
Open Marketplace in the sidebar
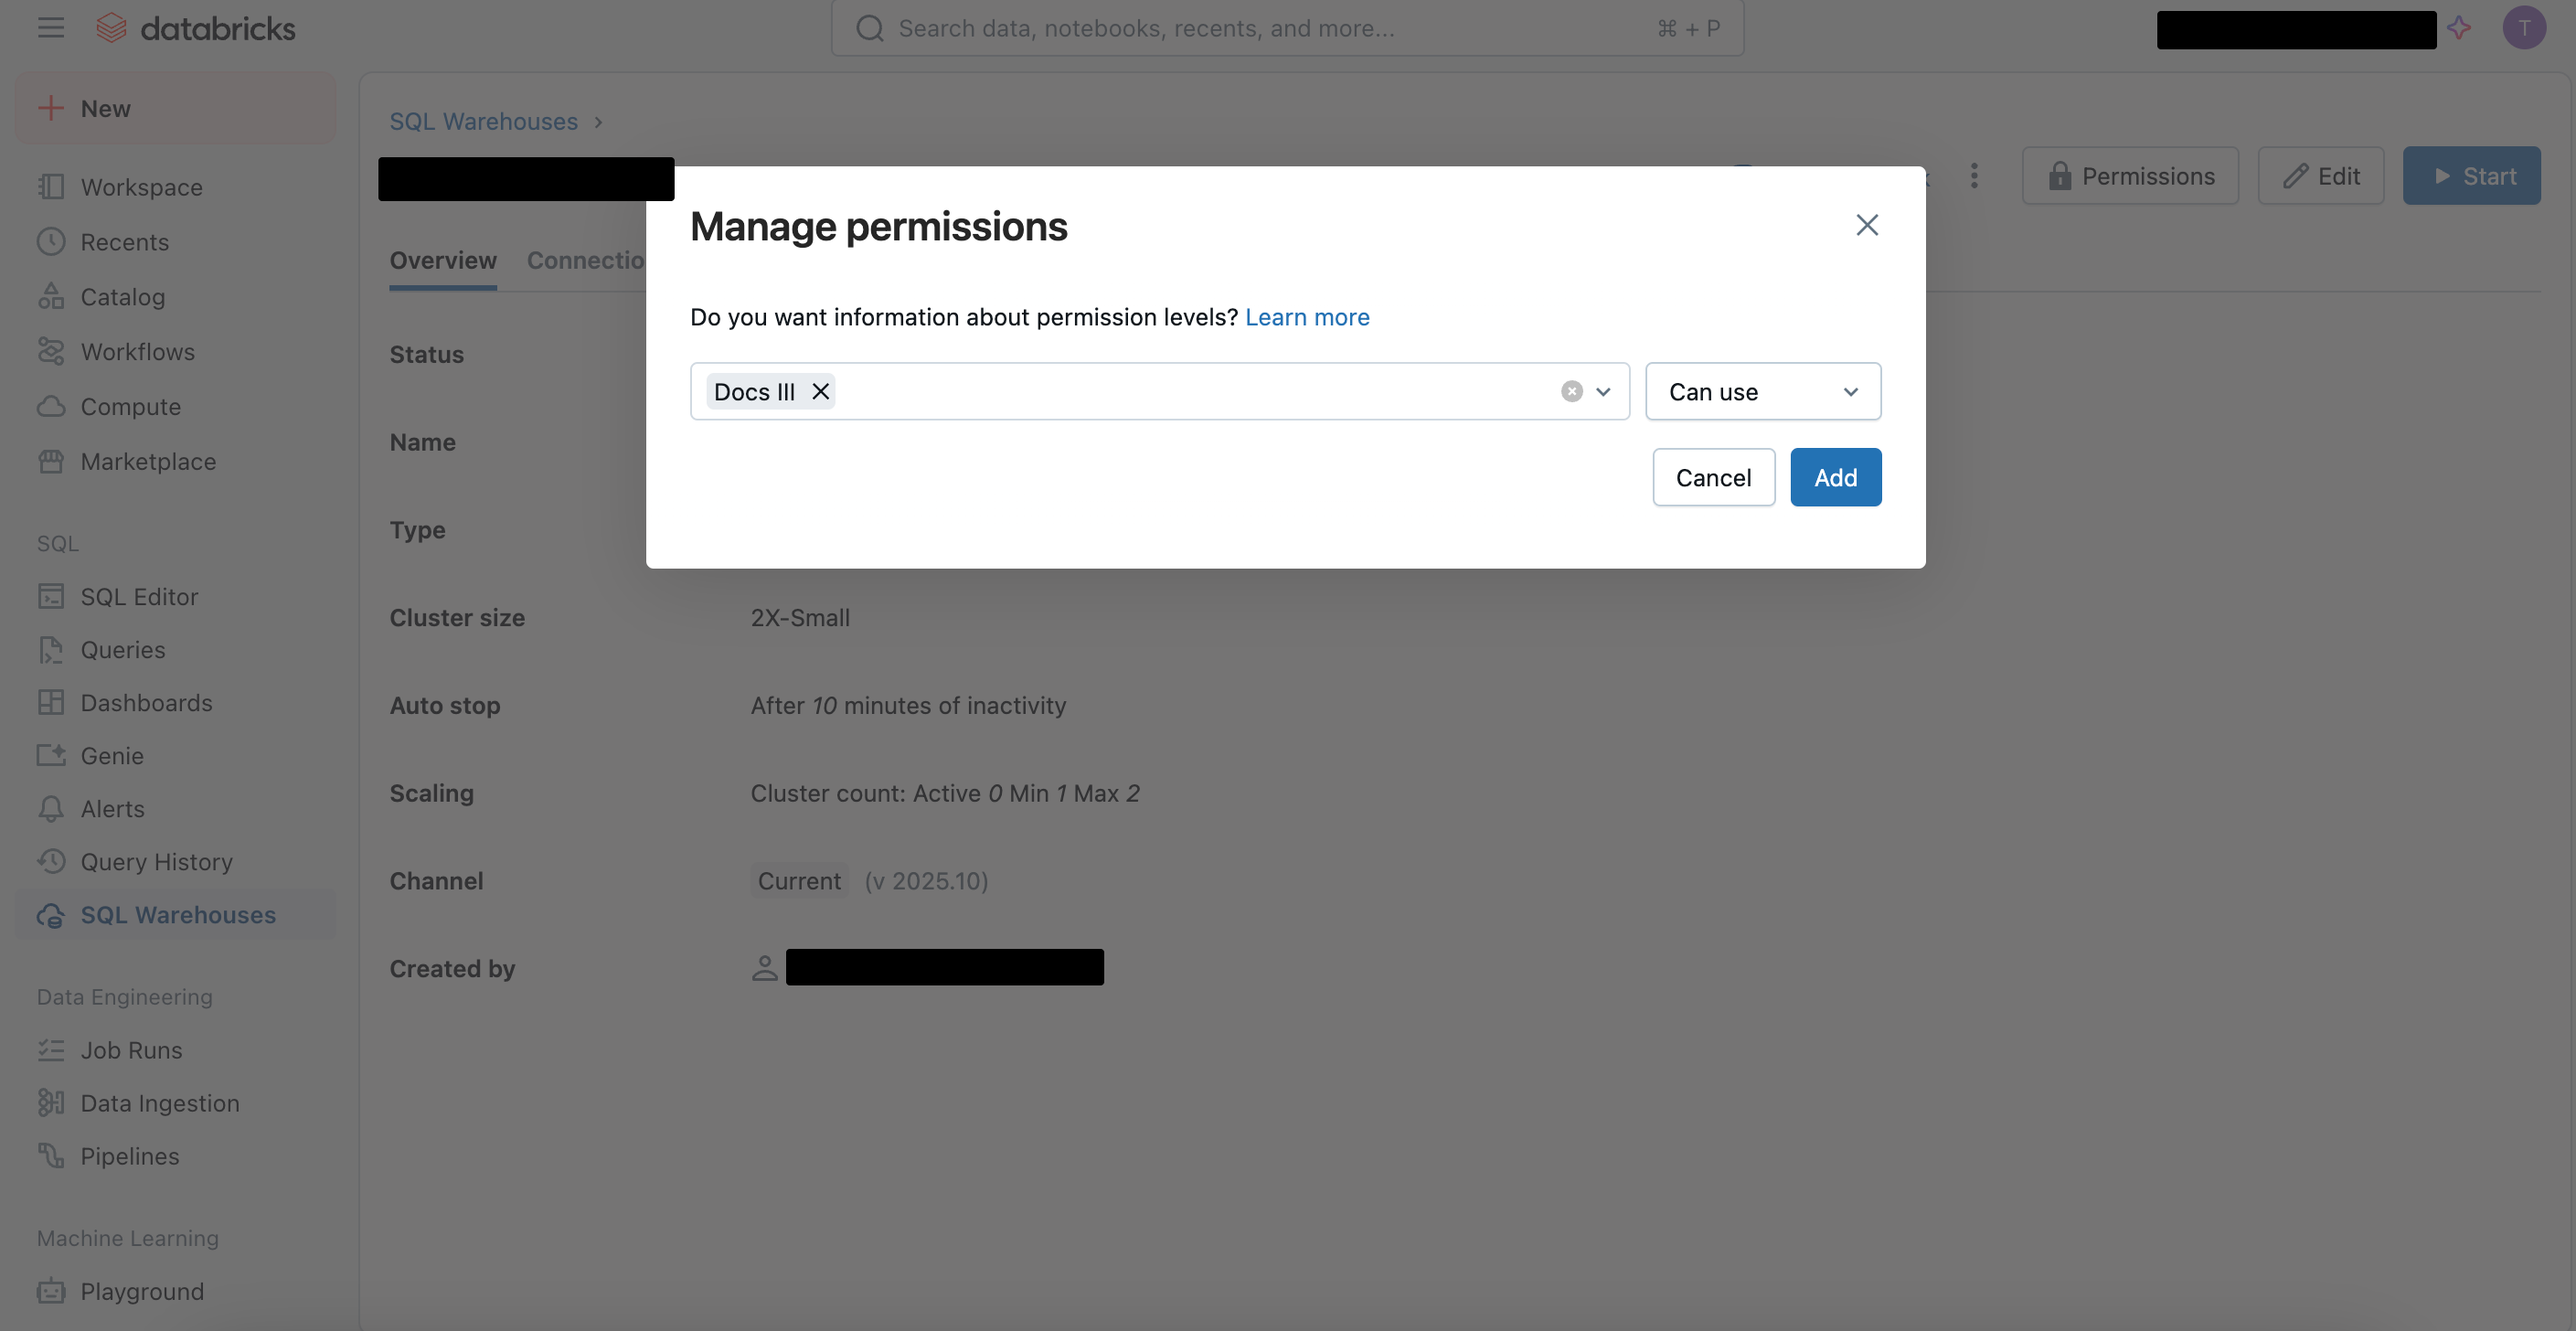(x=175, y=462)
